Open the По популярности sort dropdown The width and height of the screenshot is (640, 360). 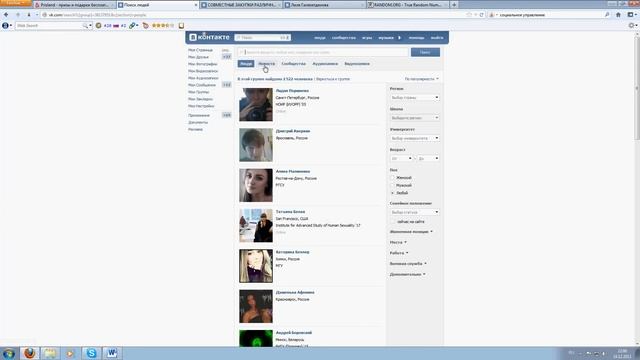click(x=422, y=79)
